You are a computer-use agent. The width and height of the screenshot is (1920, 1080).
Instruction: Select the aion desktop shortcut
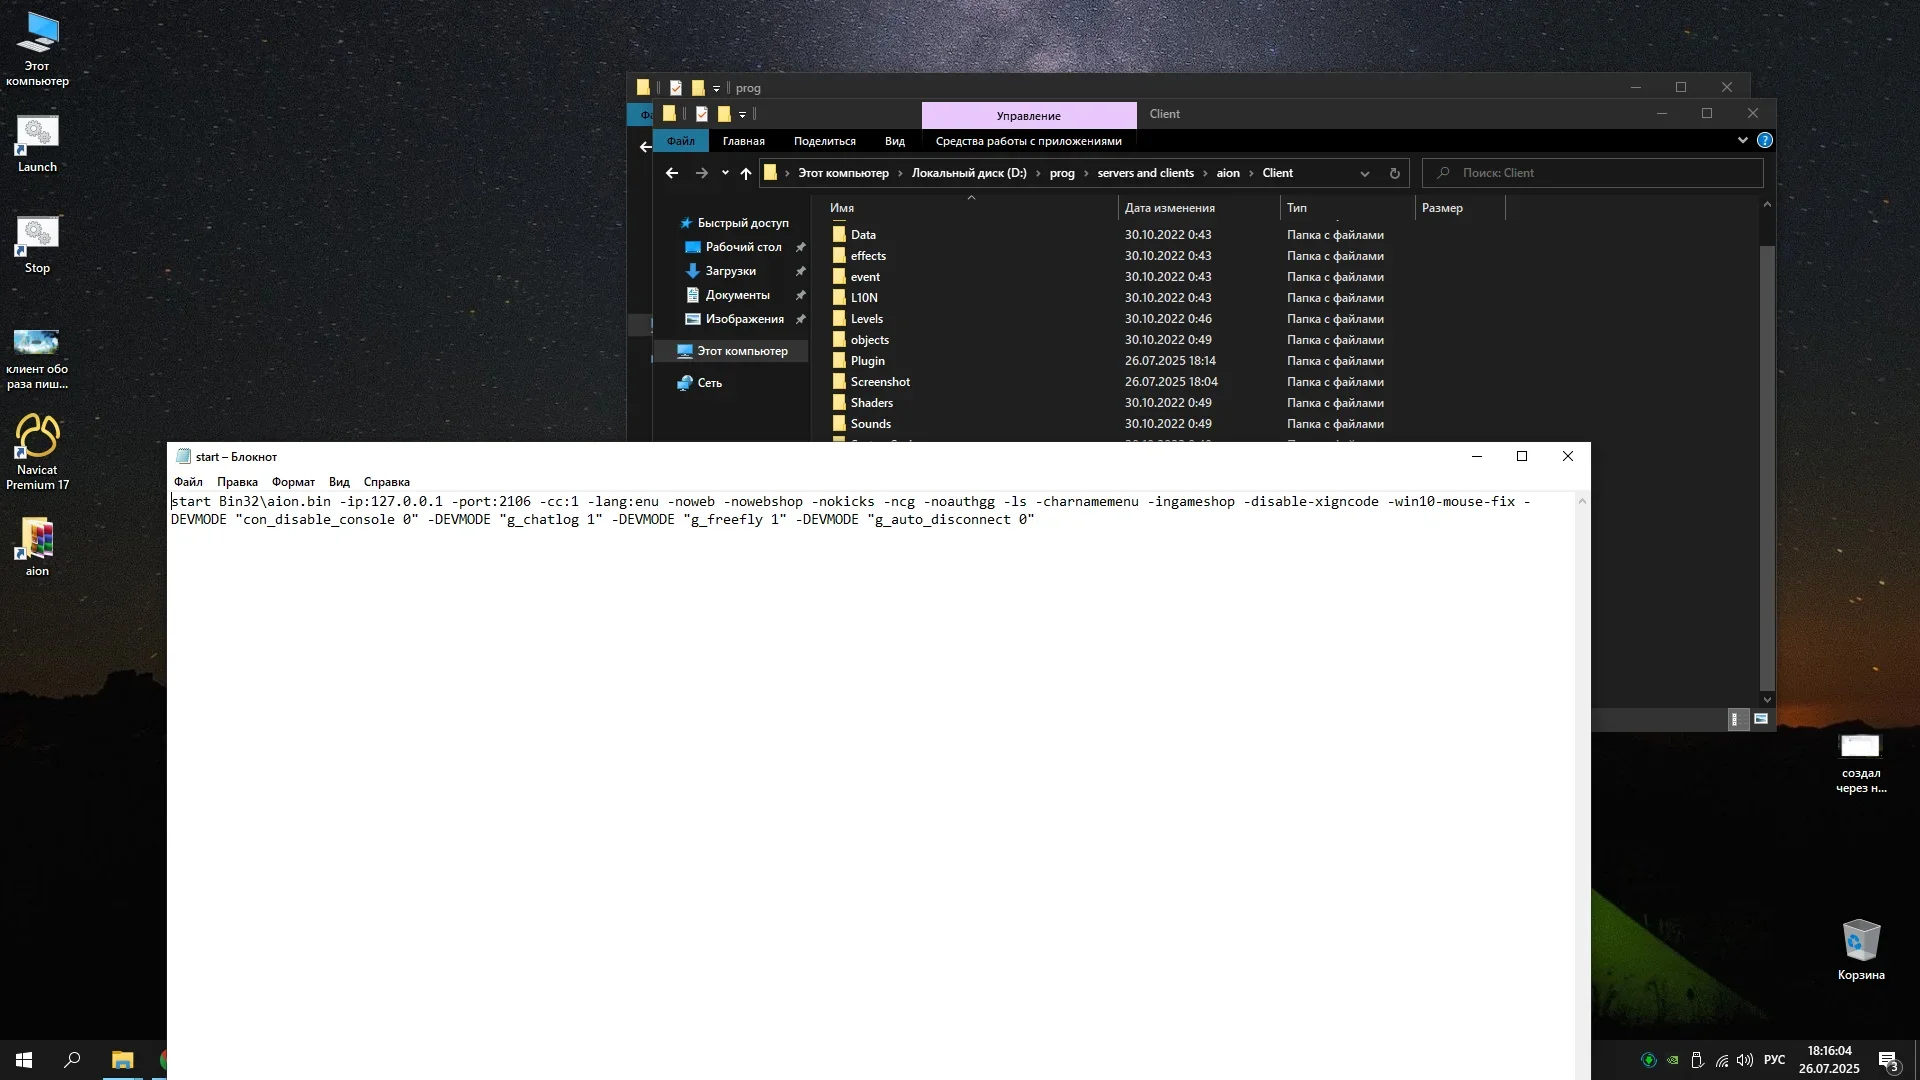(37, 546)
